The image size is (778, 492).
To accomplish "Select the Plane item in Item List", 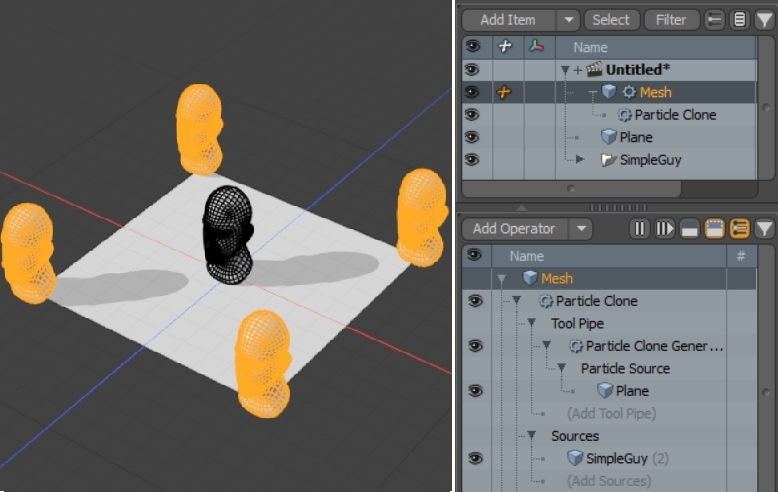I will pos(636,137).
